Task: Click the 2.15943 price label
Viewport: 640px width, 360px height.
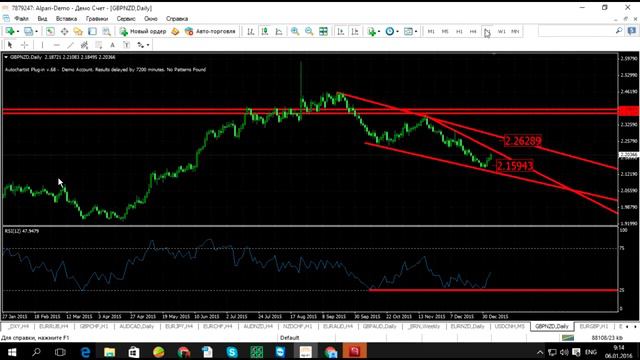Action: [514, 166]
